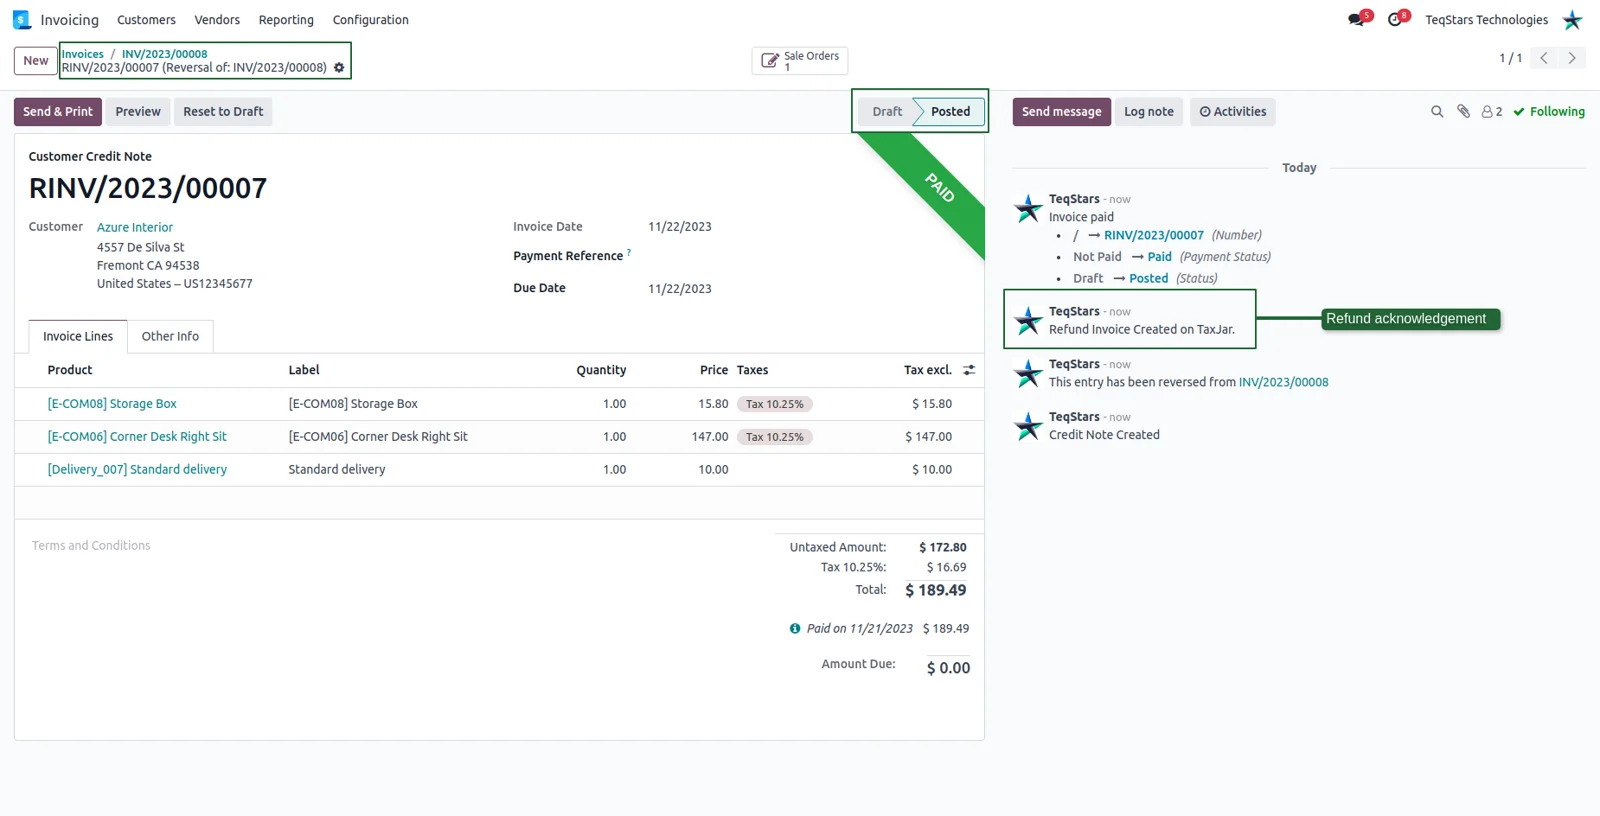Switch to the Invoice Lines tab

[x=78, y=336]
